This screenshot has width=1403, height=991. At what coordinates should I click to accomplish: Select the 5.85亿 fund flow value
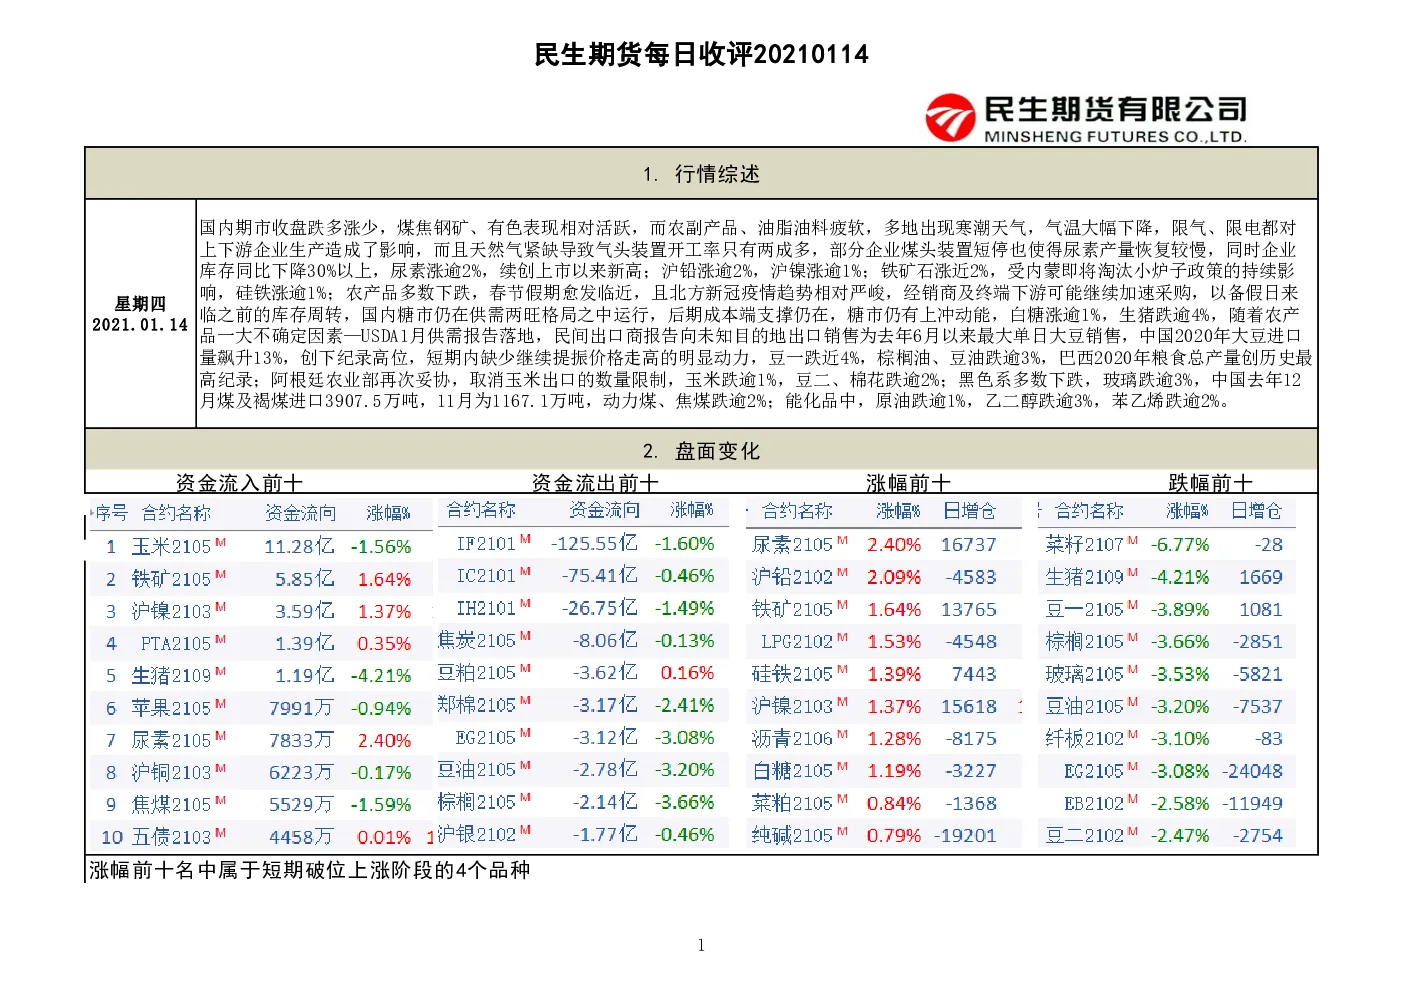304,579
